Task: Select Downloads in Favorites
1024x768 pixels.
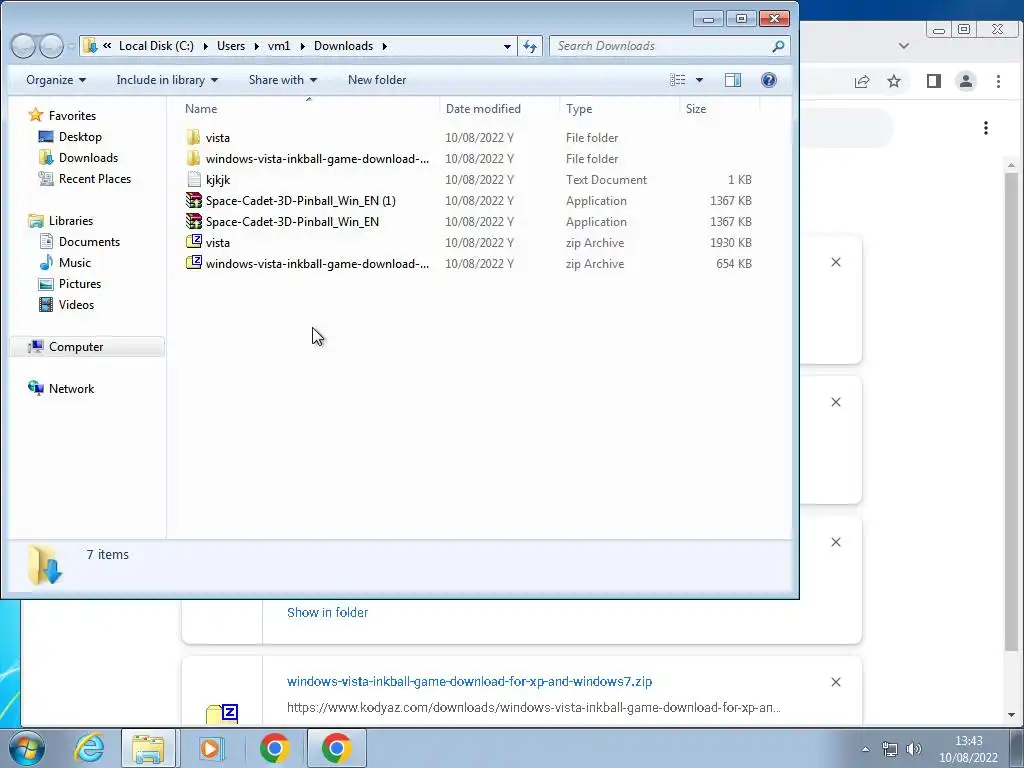Action: coord(88,157)
